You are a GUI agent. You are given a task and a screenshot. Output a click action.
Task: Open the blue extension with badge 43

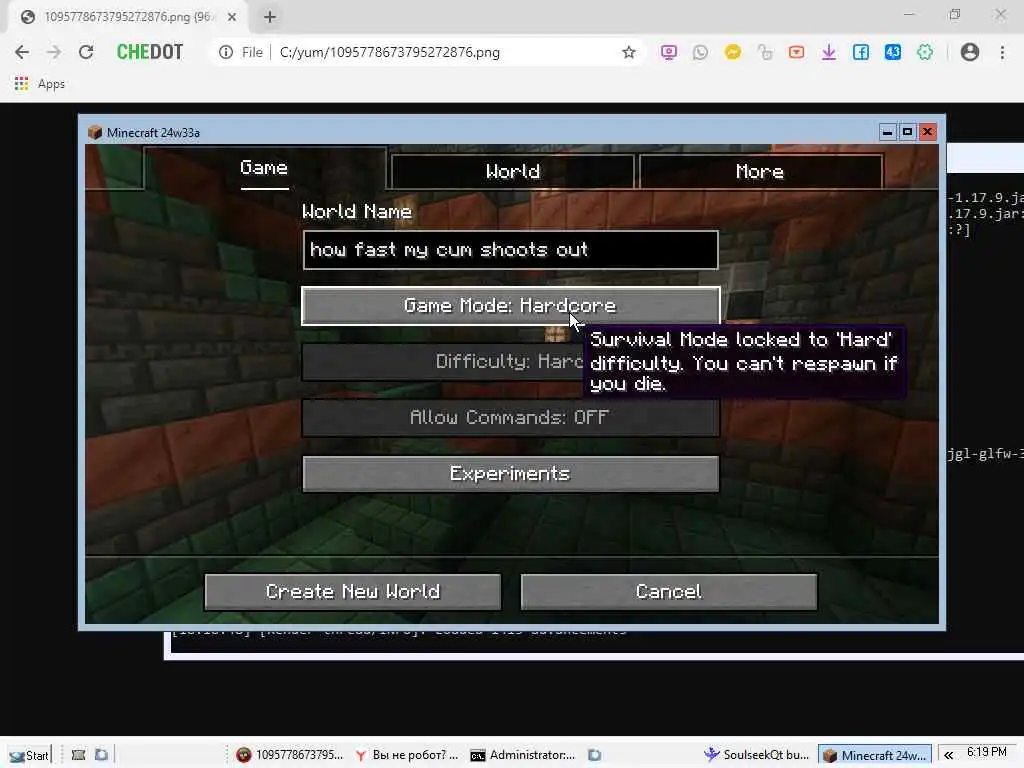point(893,52)
